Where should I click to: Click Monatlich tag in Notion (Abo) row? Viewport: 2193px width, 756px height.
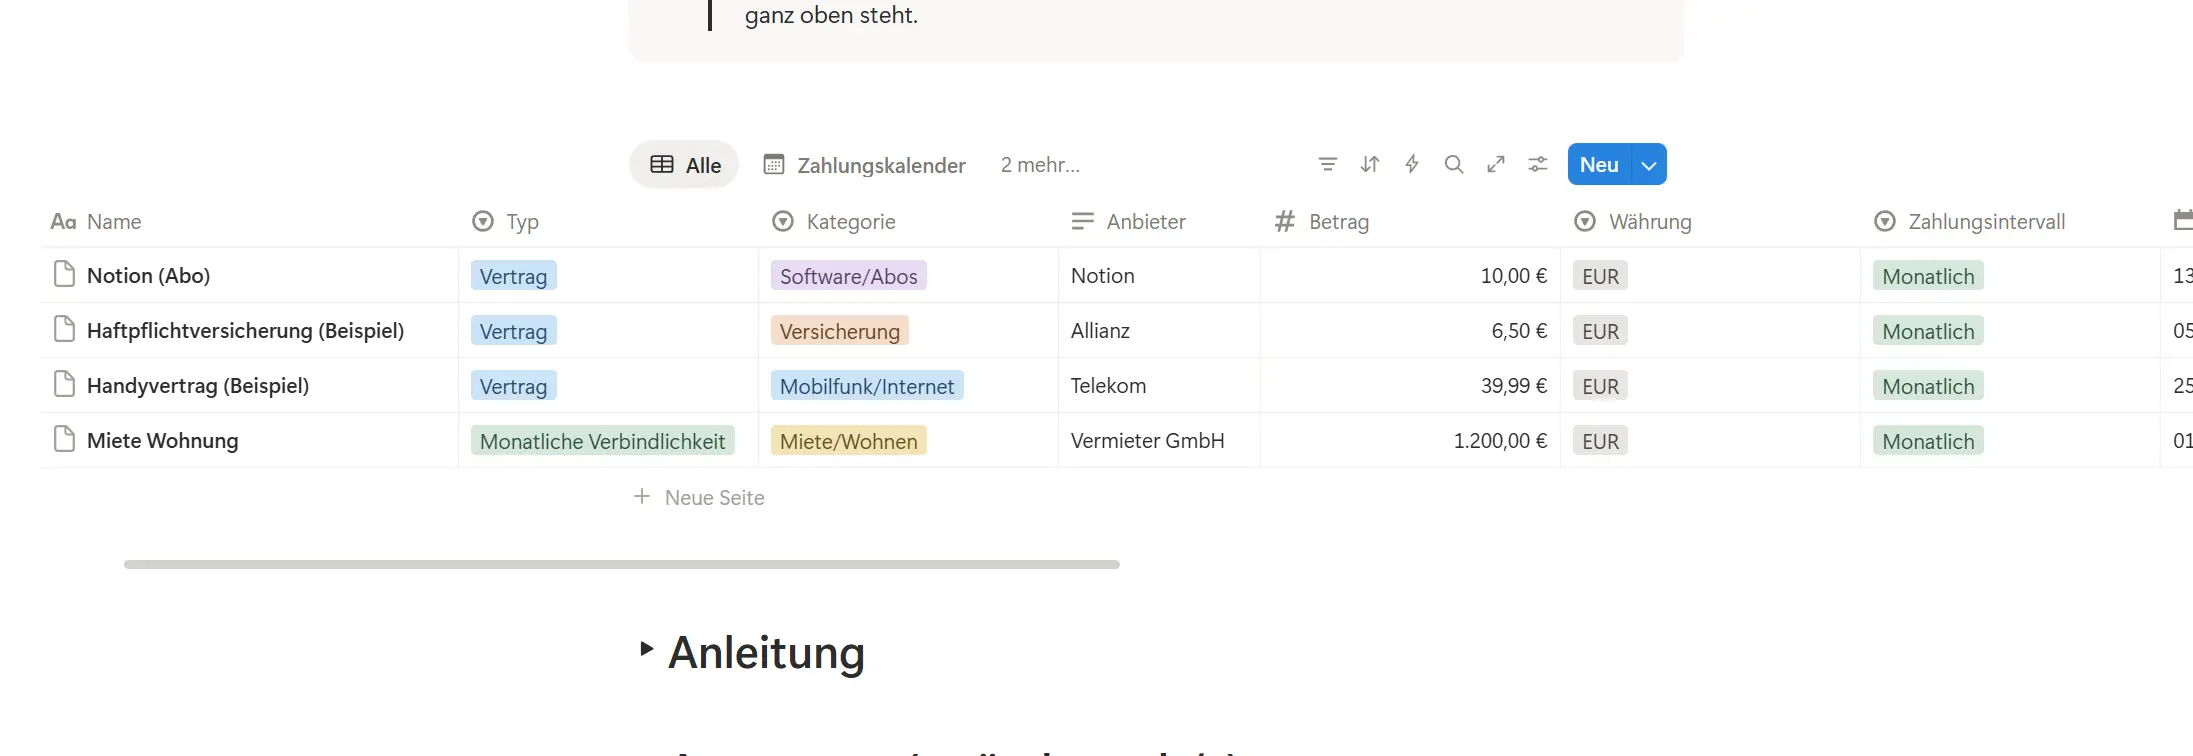[x=1928, y=276]
